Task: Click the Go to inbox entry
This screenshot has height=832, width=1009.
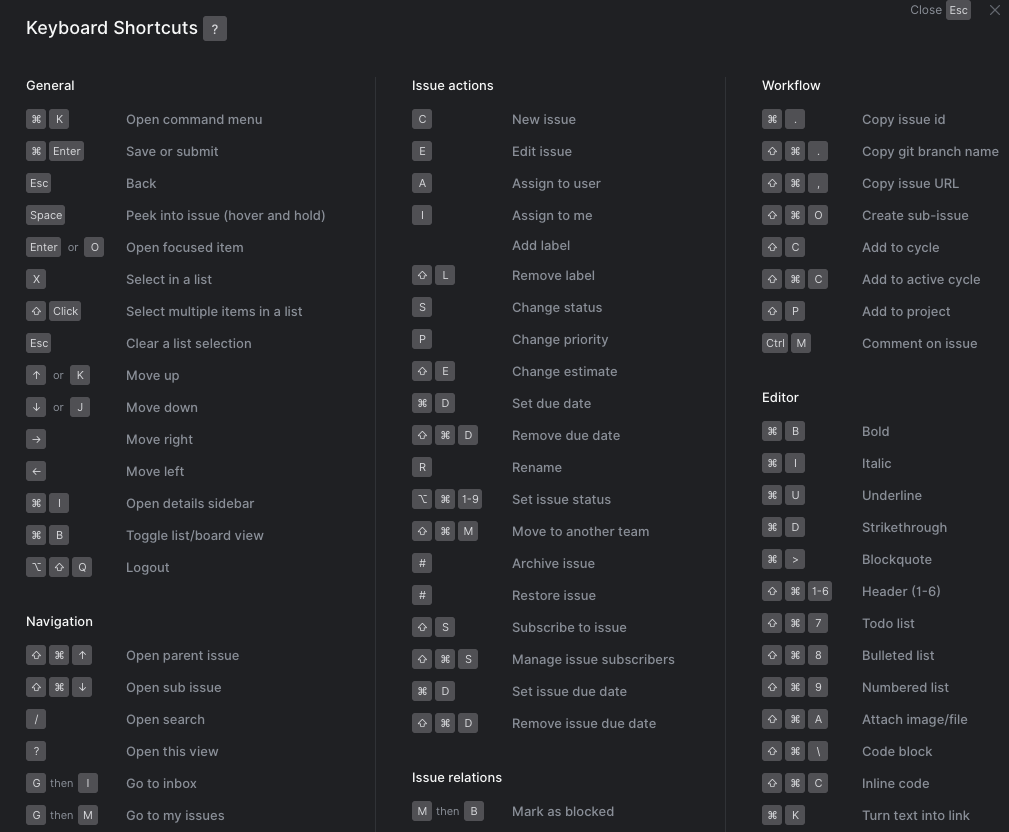Action: tap(161, 783)
